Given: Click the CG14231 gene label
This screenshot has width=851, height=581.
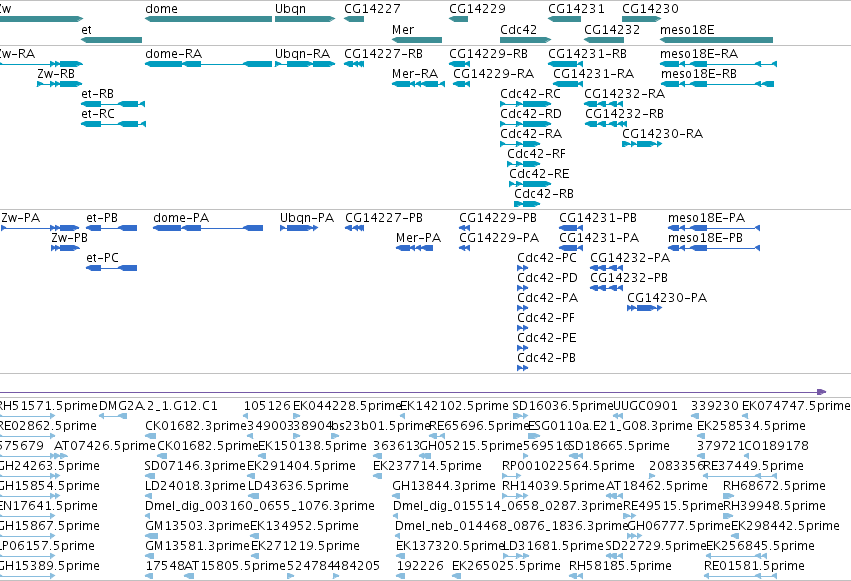Looking at the screenshot, I should [576, 9].
